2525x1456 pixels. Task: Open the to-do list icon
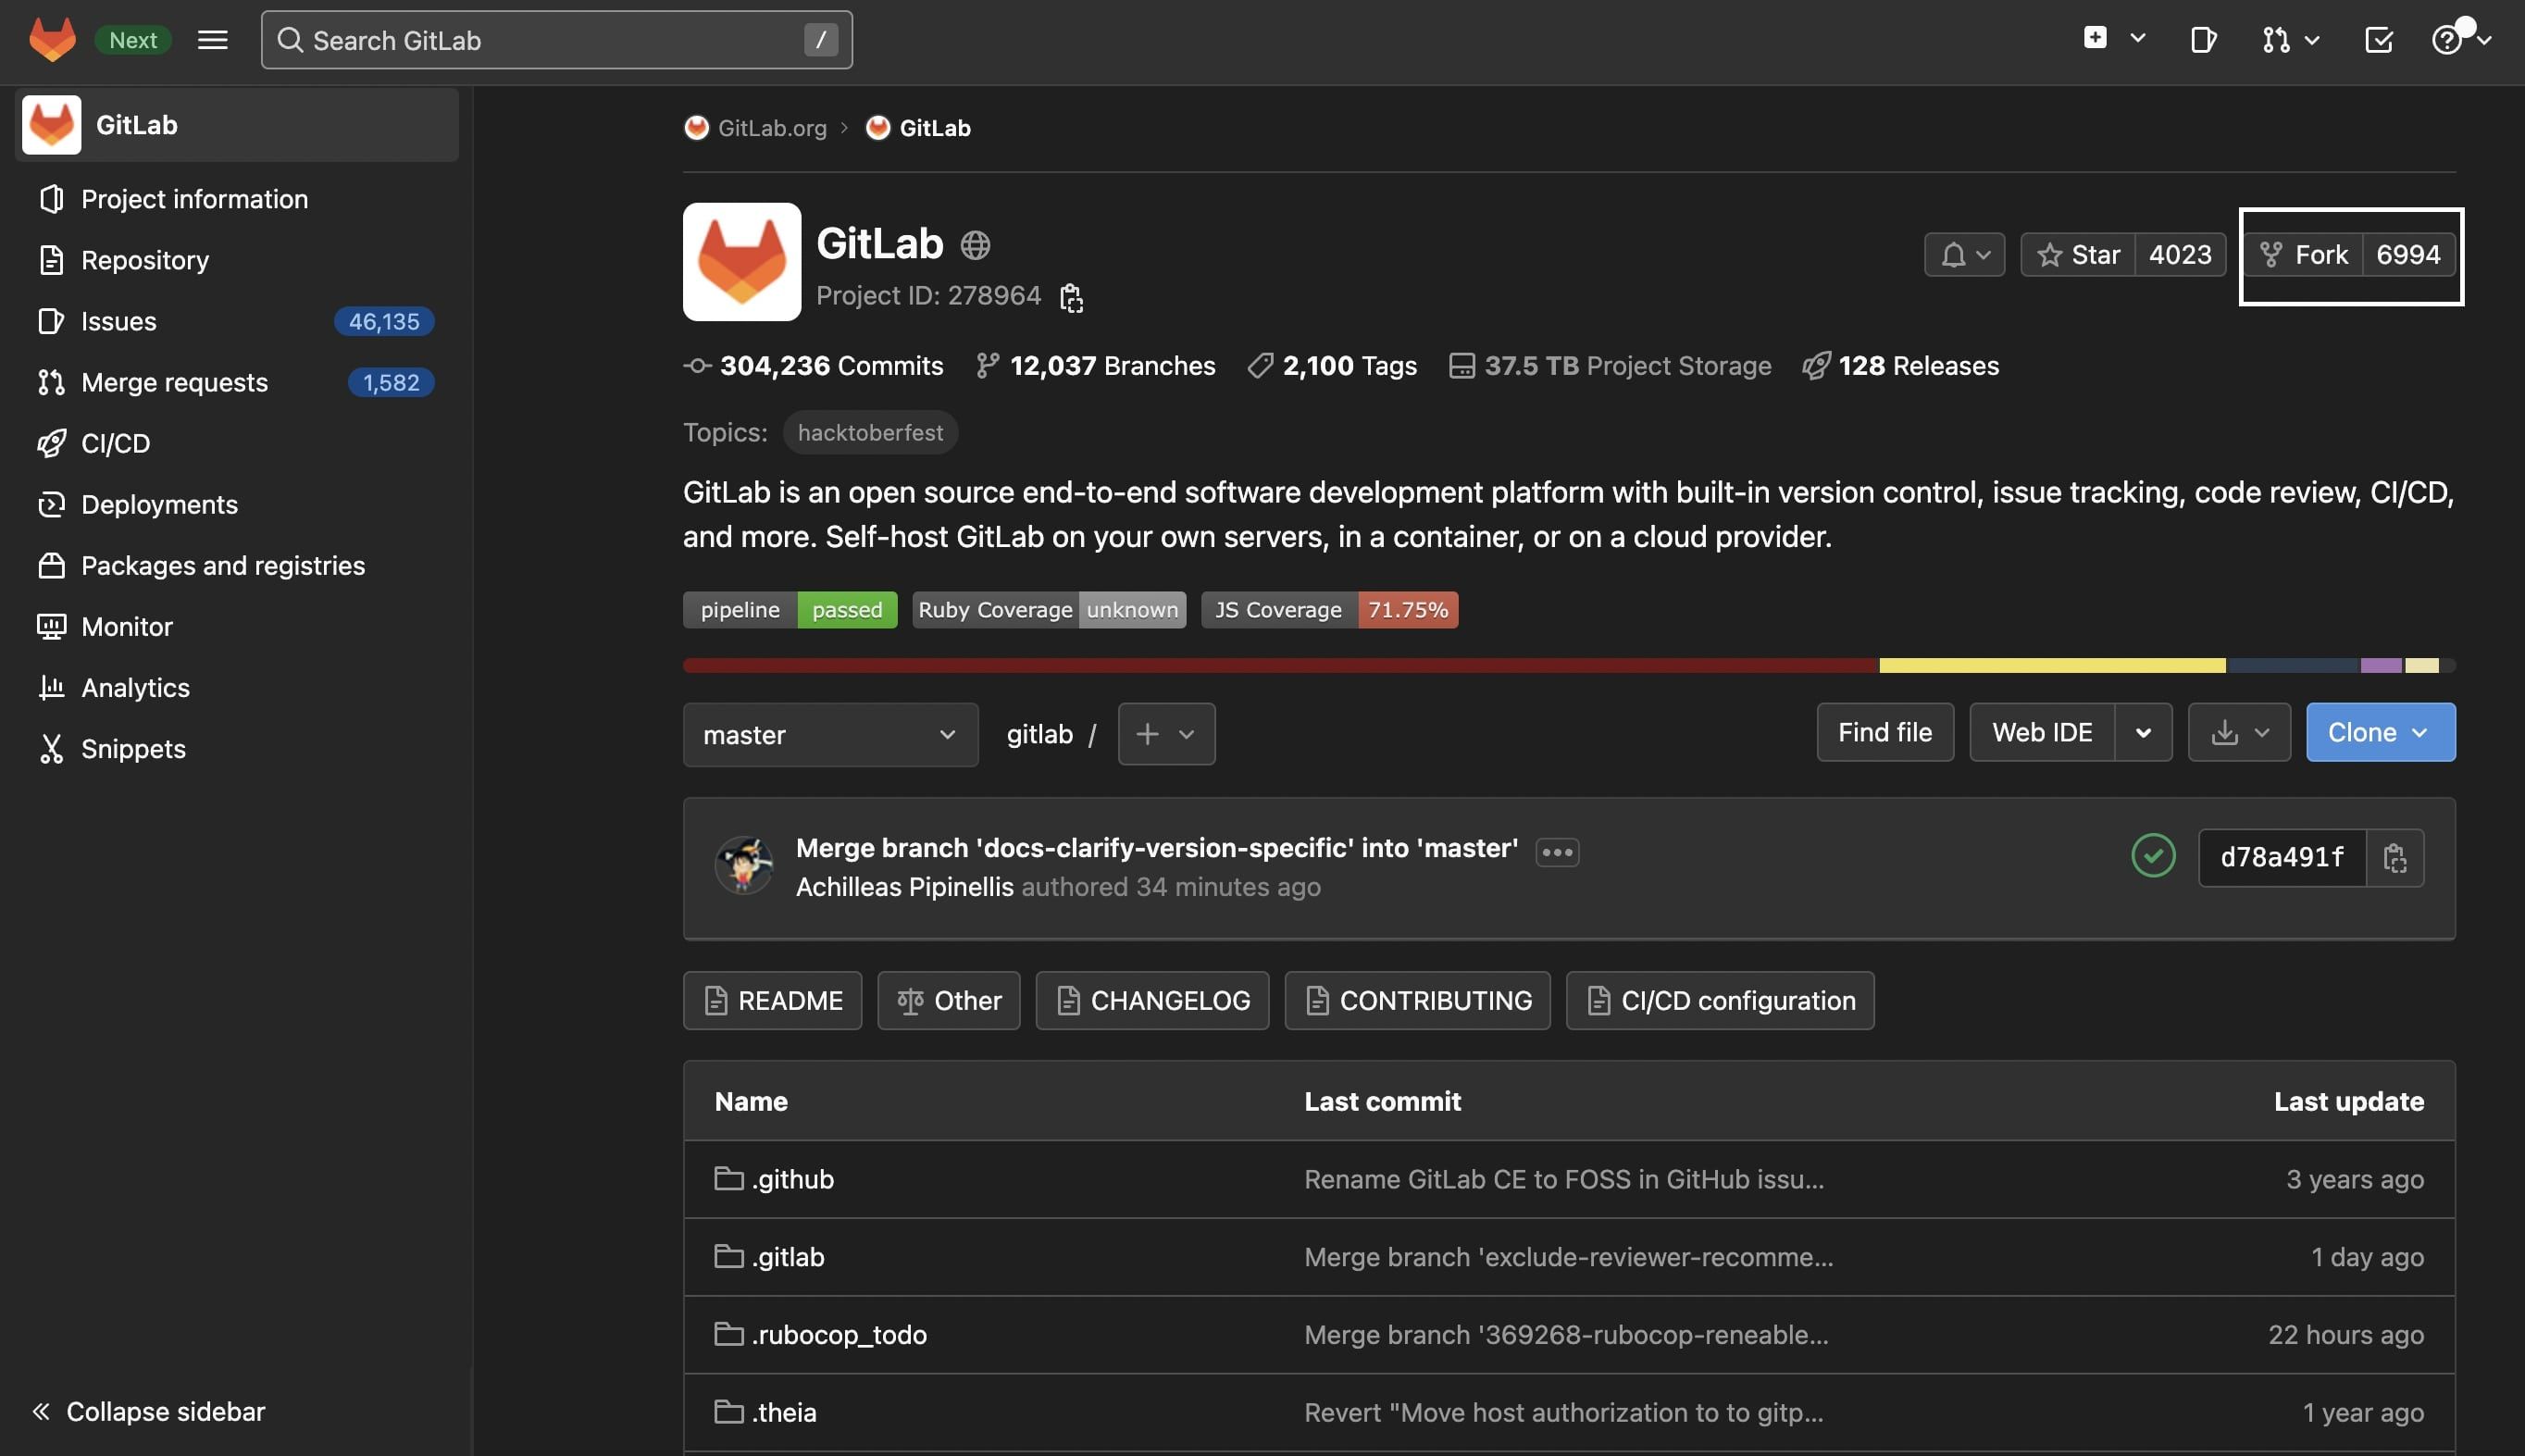coord(2378,40)
